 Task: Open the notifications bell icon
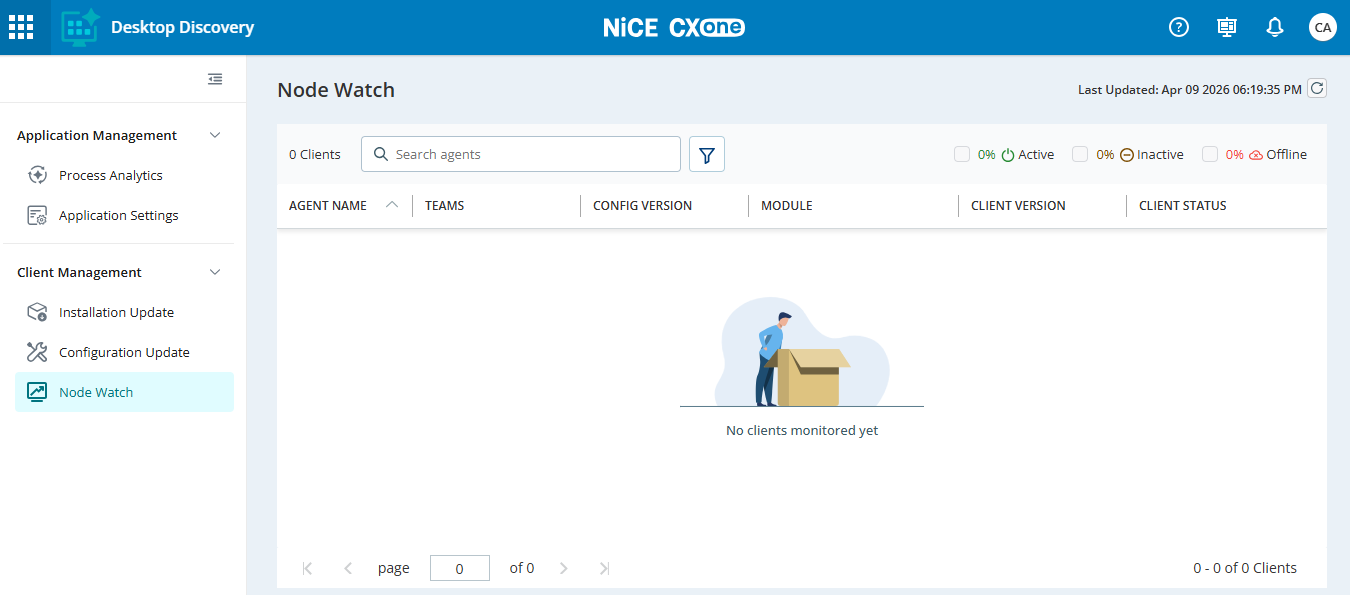pyautogui.click(x=1275, y=27)
